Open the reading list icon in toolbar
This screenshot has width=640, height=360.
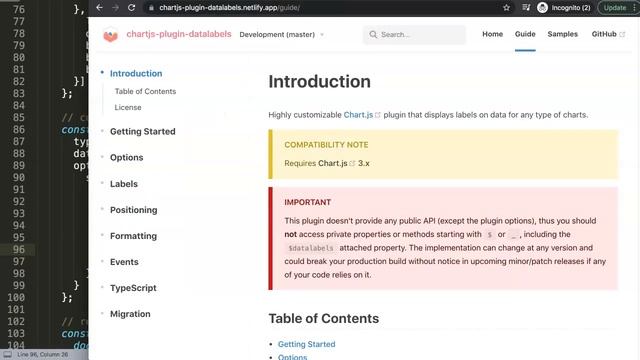click(526, 7)
